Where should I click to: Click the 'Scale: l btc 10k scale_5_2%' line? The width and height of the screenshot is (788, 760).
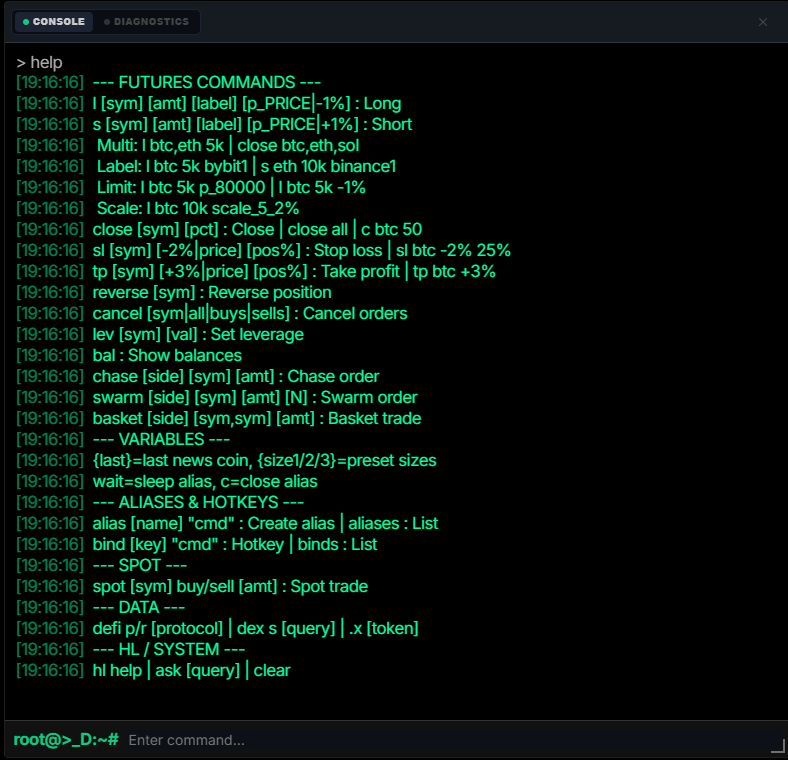157,208
